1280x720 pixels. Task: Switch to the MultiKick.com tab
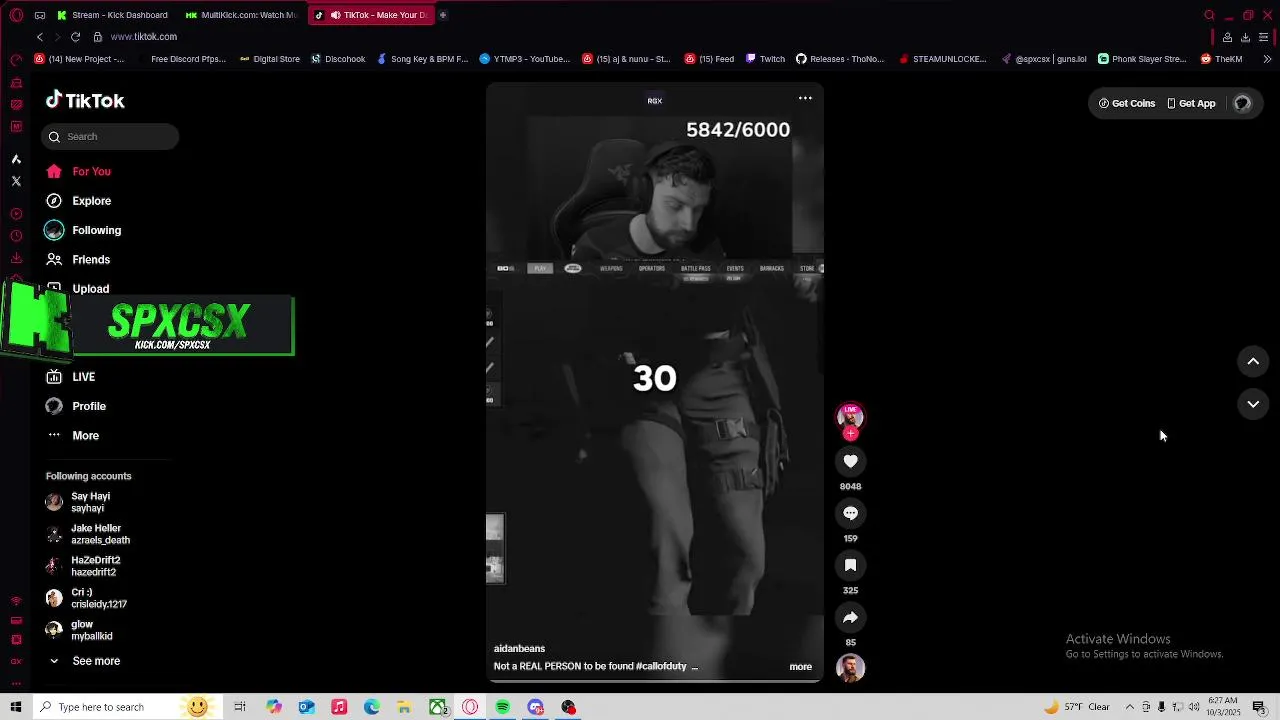(240, 15)
